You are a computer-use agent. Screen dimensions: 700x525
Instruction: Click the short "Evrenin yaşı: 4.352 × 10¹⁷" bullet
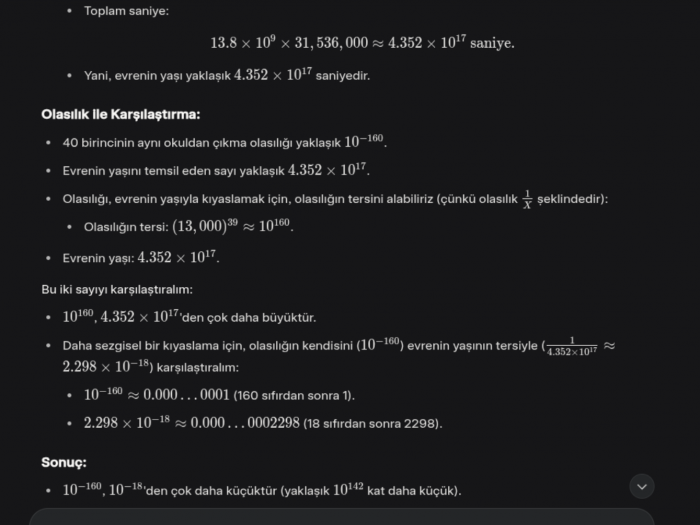[141, 257]
